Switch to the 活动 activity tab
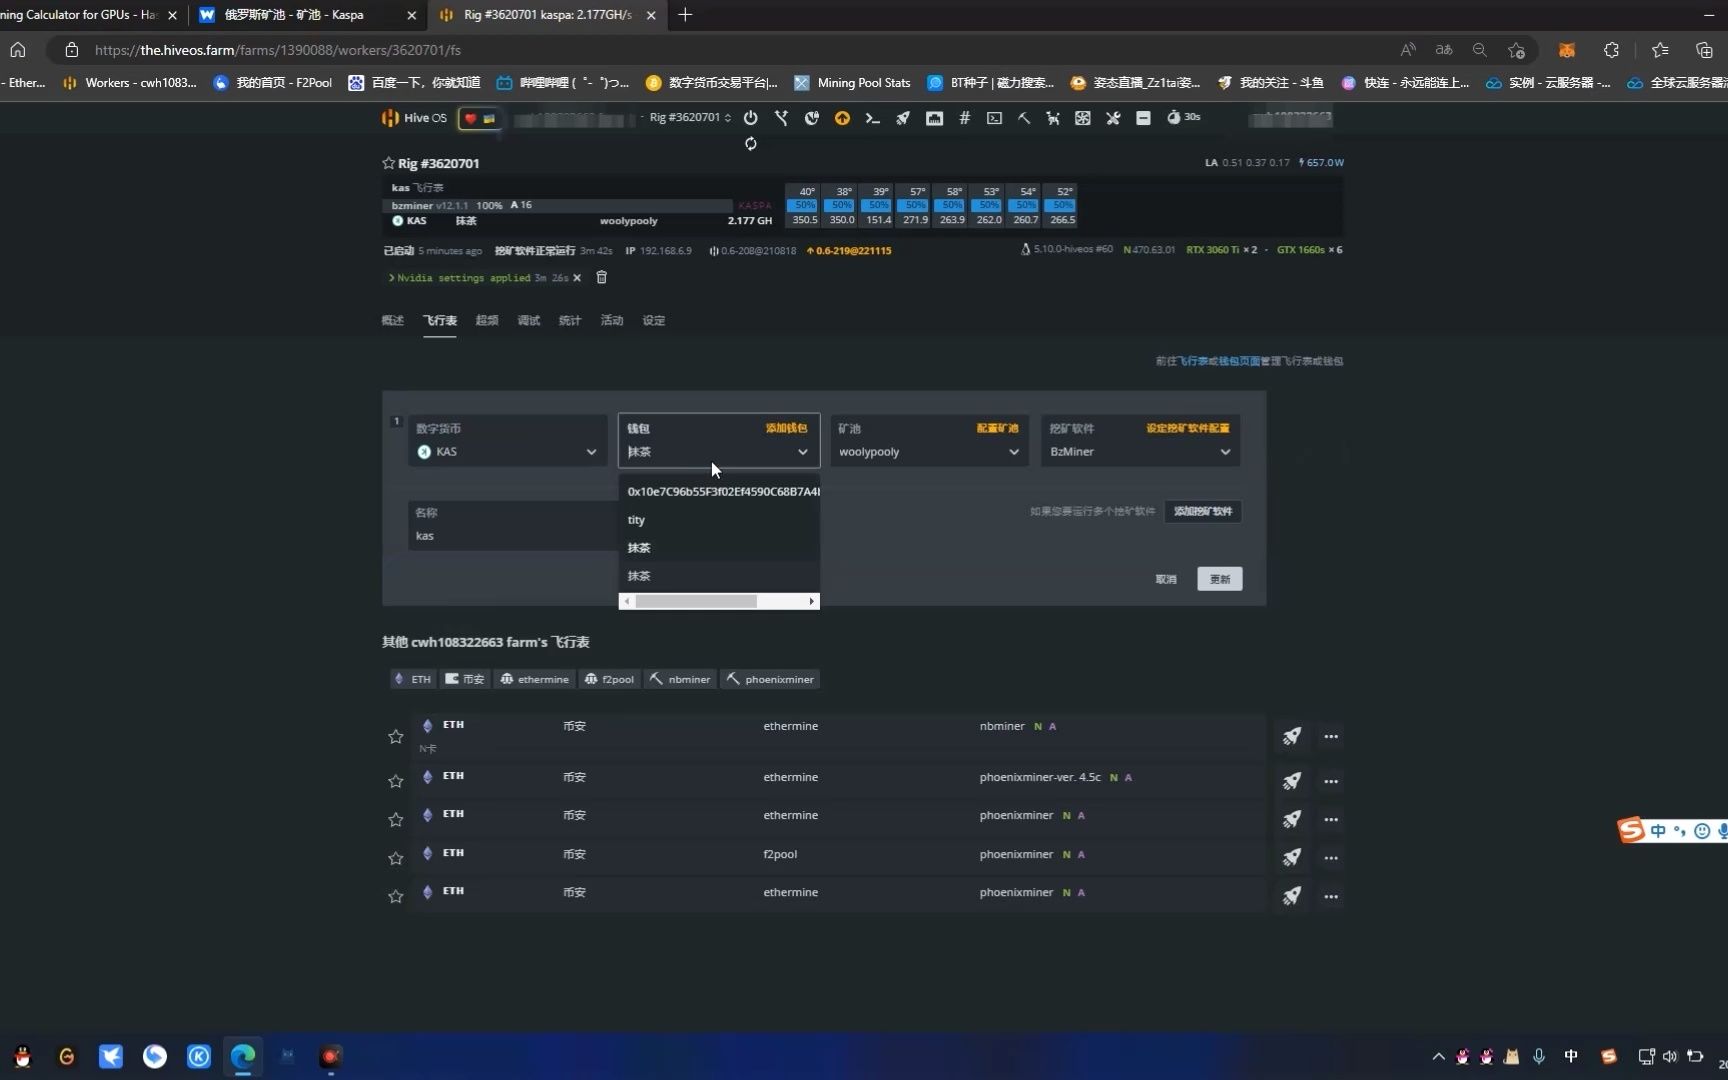 tap(612, 320)
